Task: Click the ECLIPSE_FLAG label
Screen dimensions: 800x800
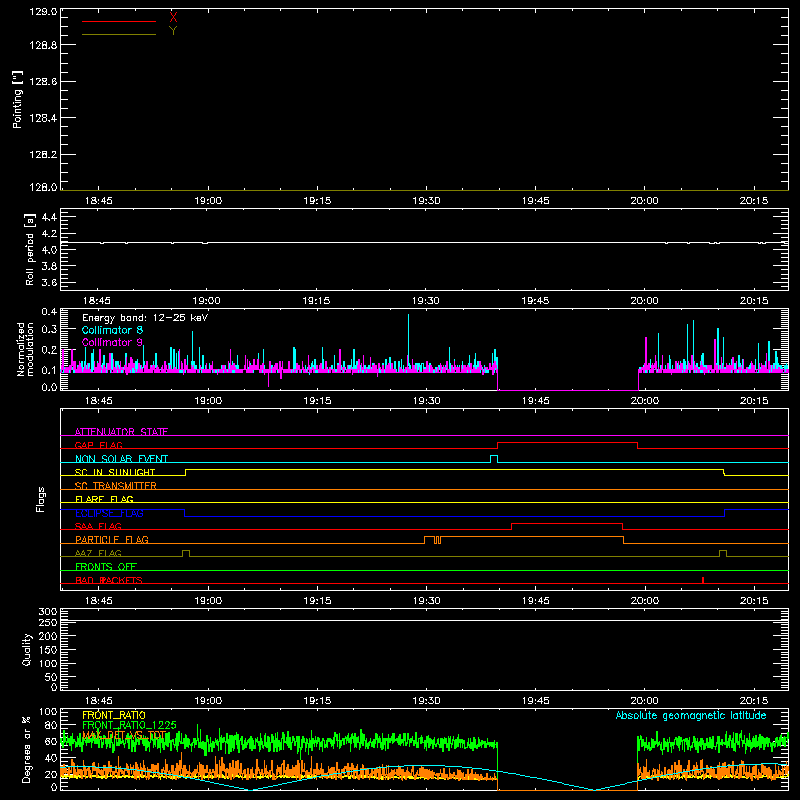Action: pos(109,513)
